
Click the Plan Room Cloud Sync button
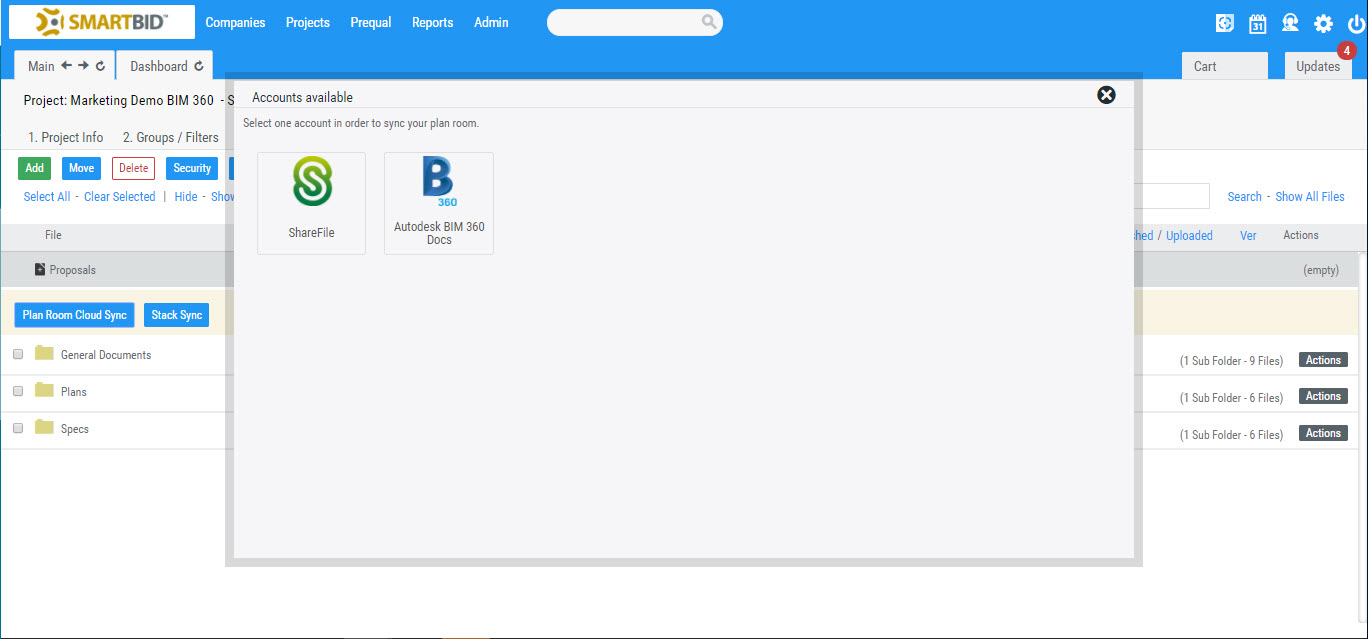[x=74, y=314]
